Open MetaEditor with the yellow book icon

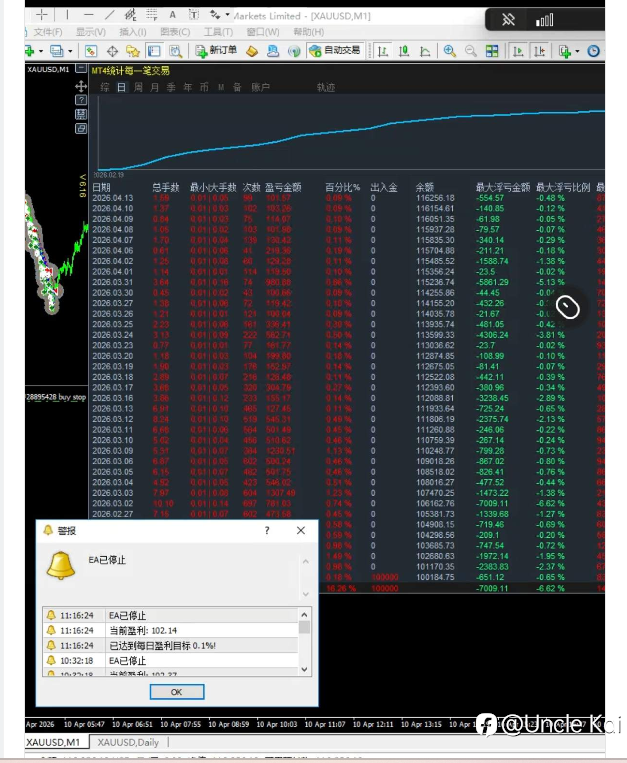(252, 51)
